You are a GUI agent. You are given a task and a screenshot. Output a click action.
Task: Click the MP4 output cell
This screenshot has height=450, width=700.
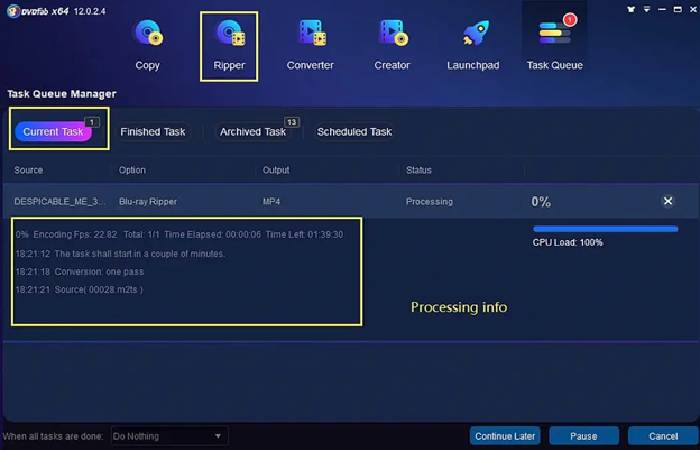[271, 201]
